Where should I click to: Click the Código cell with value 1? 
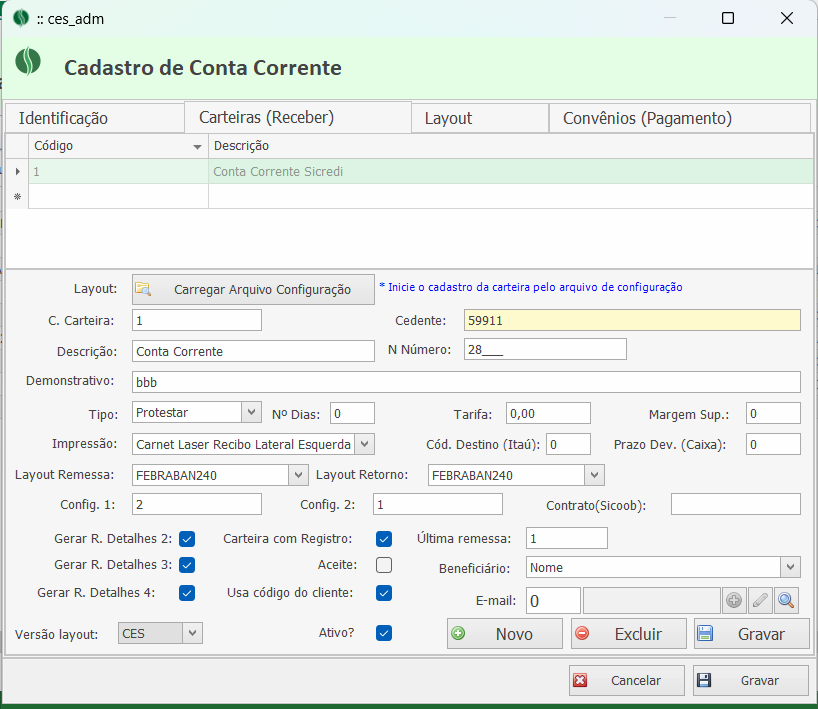(x=118, y=171)
